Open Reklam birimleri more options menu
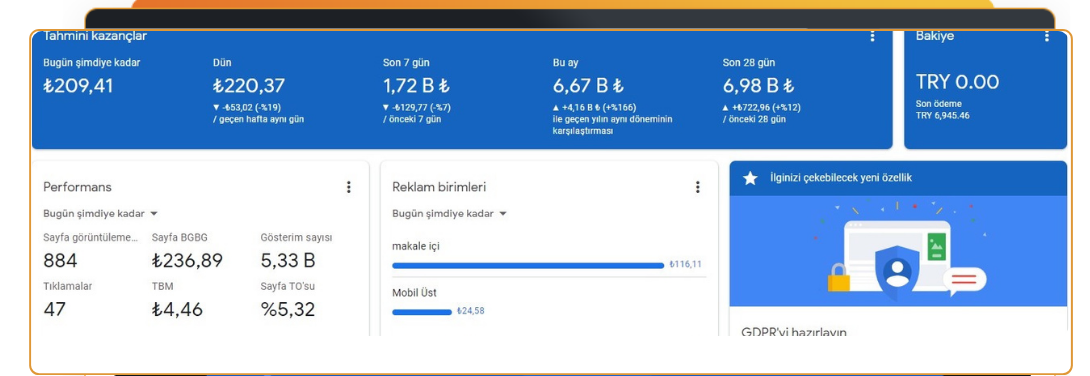1090x376 pixels. click(x=697, y=187)
